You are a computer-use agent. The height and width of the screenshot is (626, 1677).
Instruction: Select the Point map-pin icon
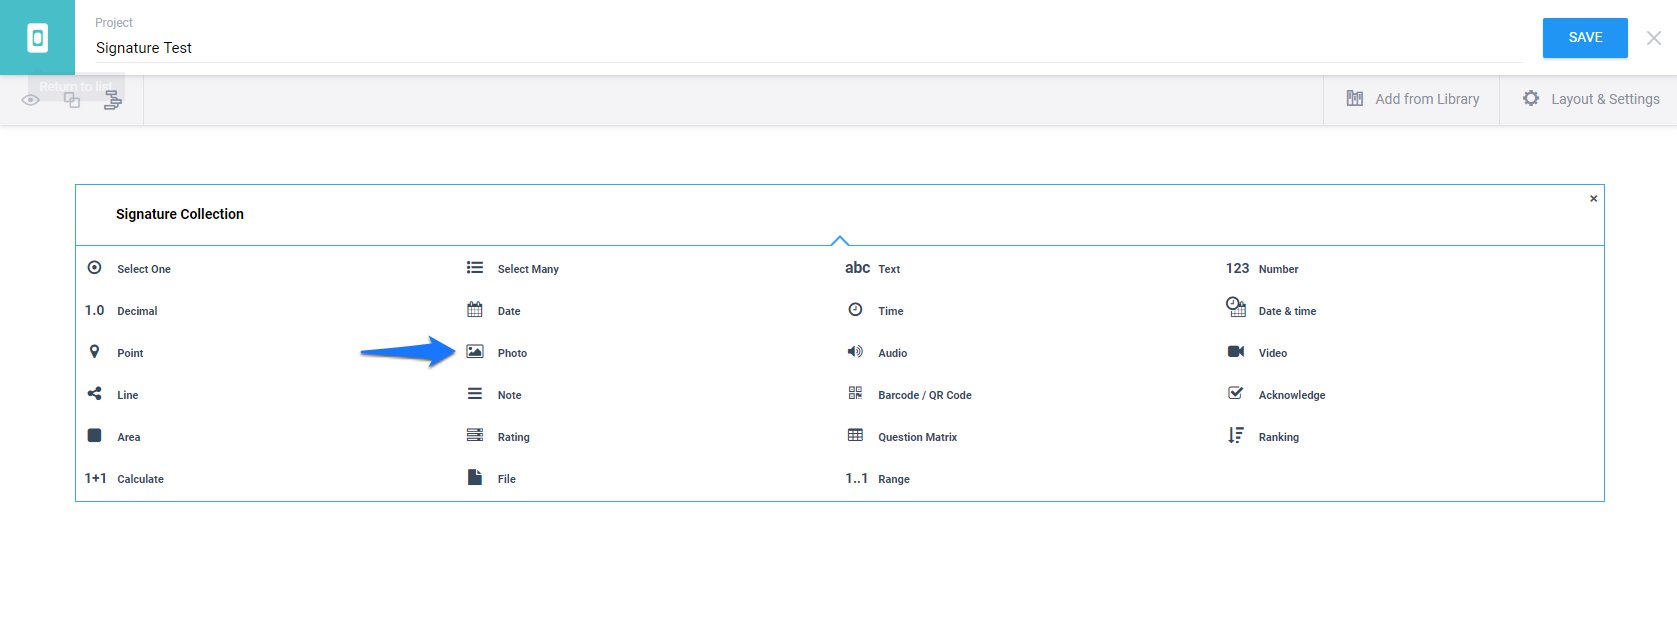click(x=95, y=352)
